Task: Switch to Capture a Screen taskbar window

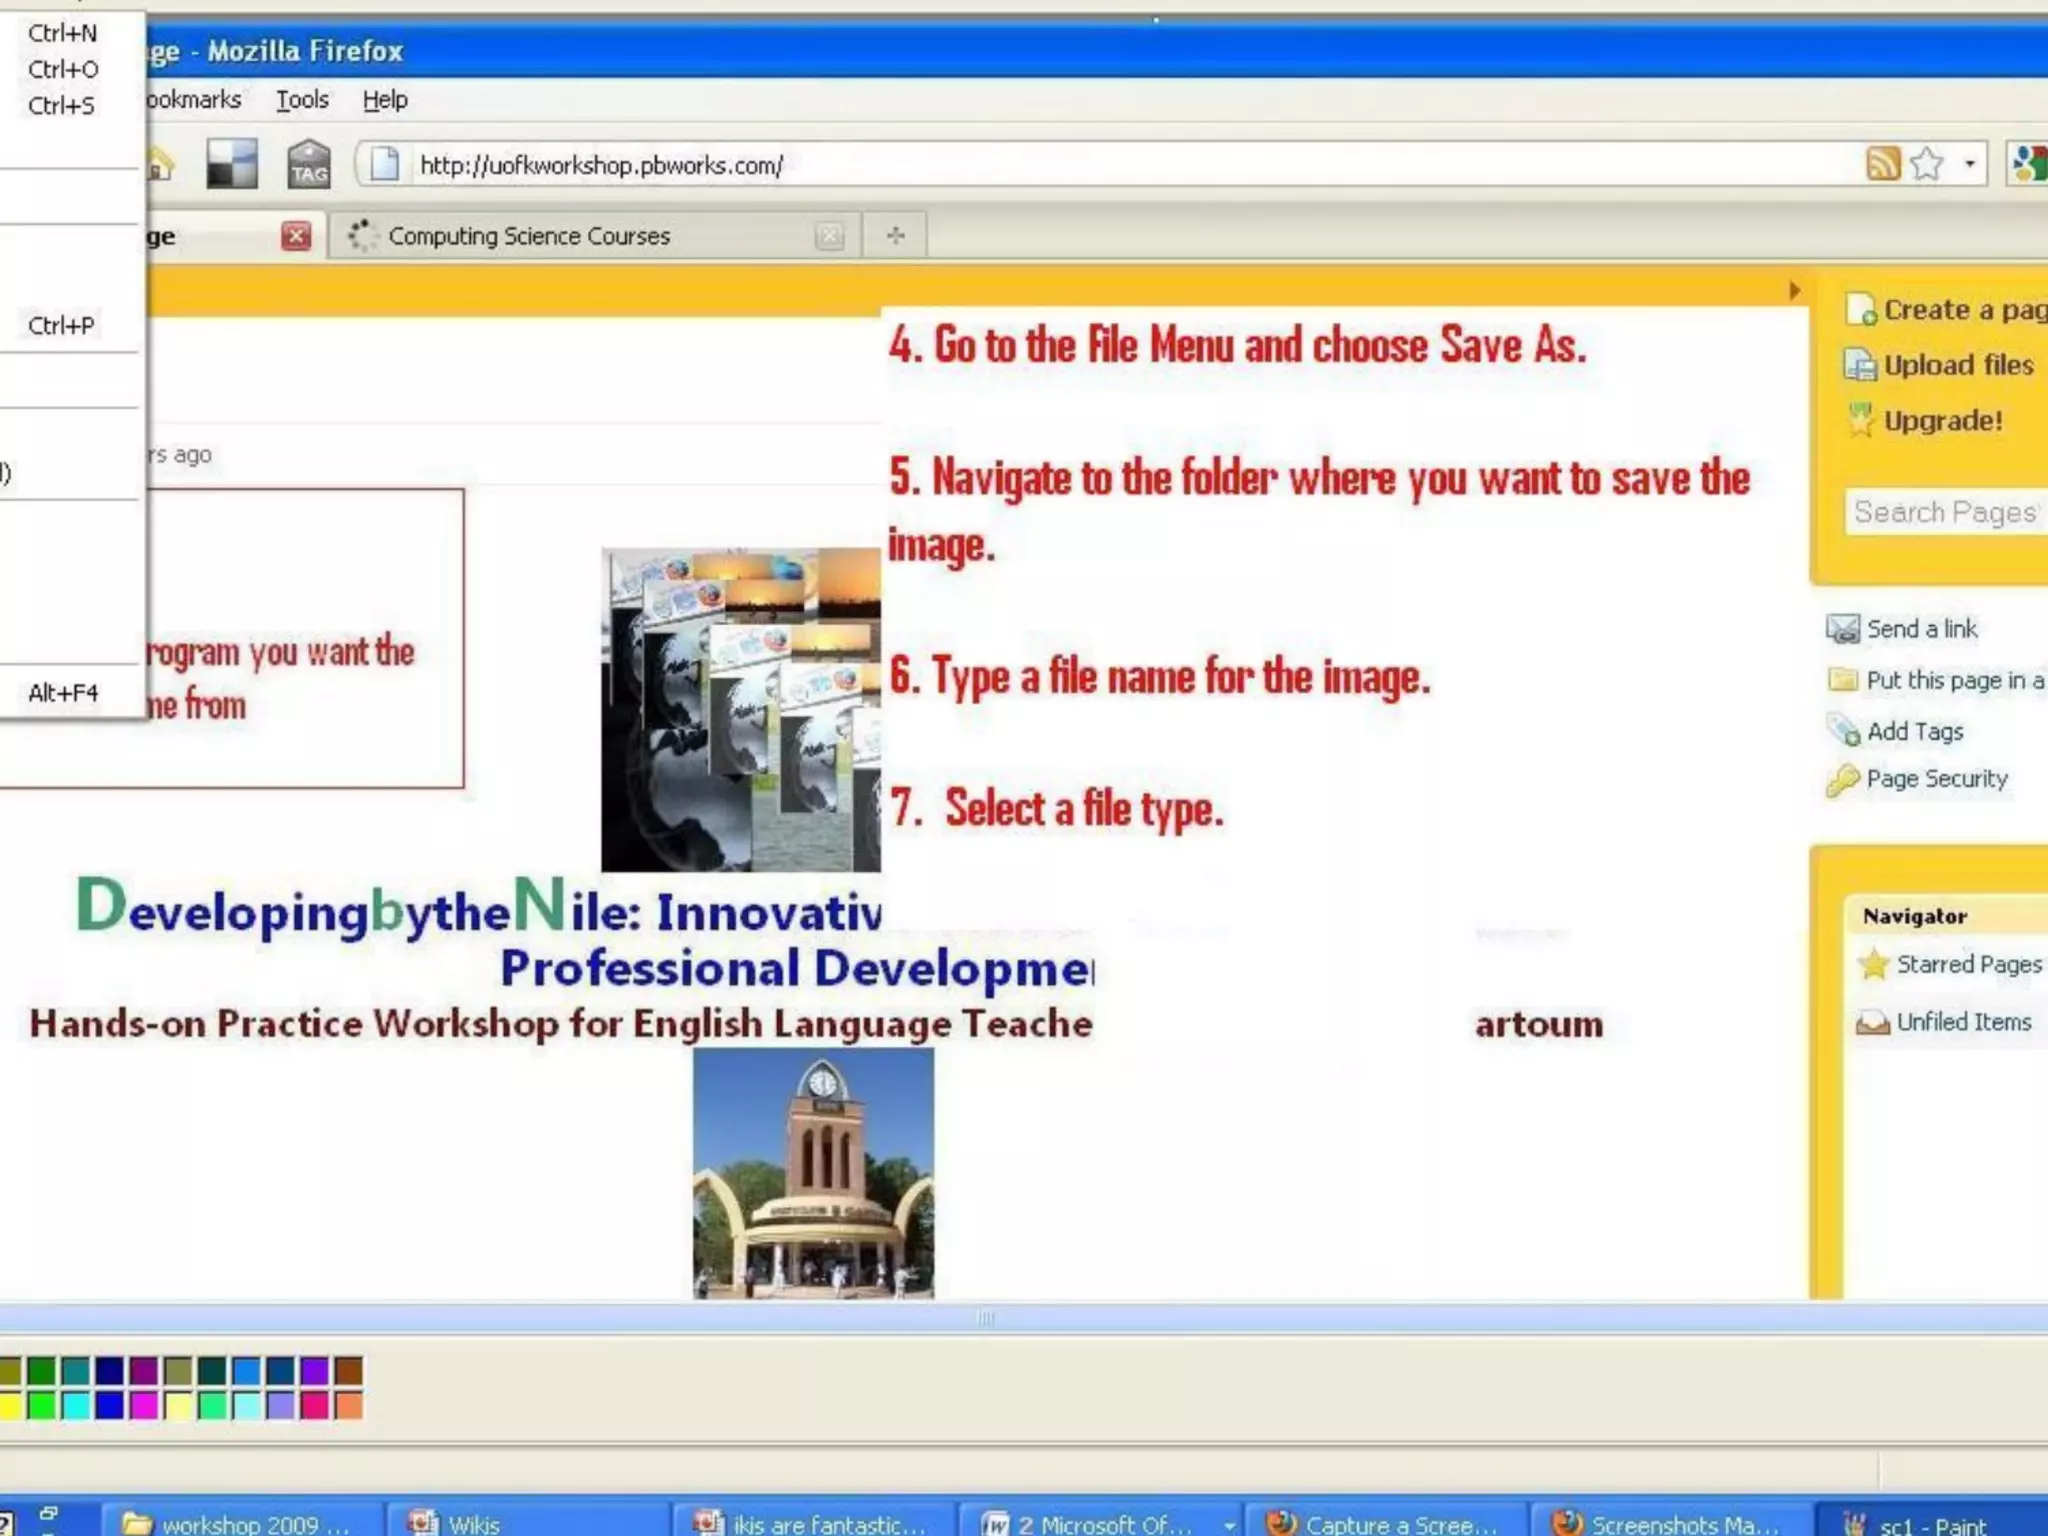Action: point(1385,1524)
